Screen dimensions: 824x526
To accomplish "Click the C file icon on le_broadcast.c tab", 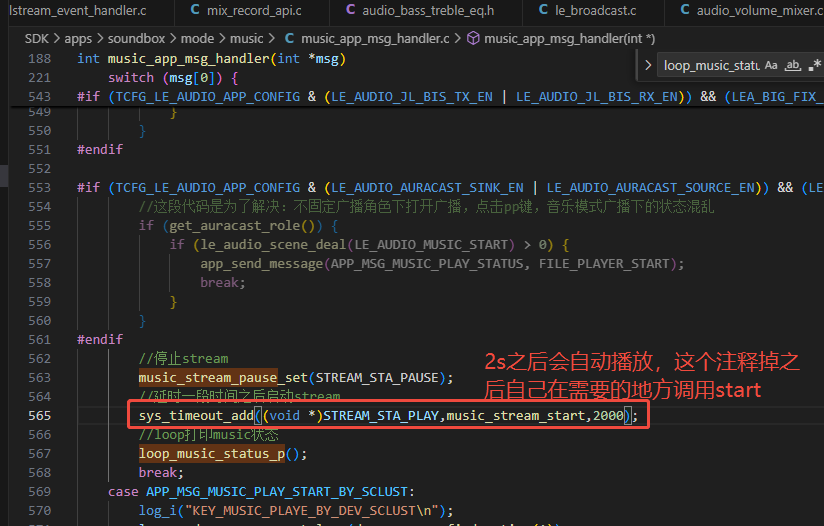I will coord(543,10).
